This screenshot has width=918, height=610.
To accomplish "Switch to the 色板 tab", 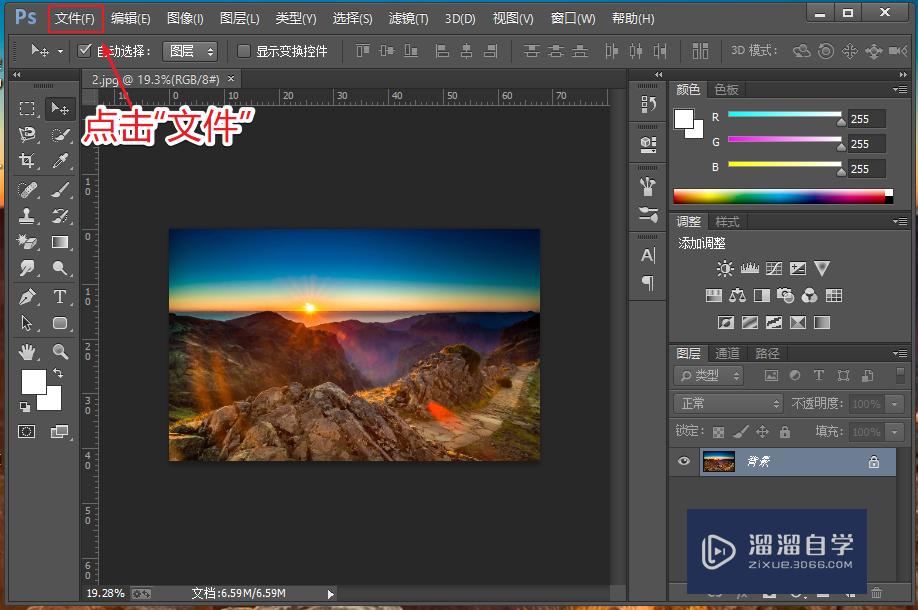I will click(726, 90).
